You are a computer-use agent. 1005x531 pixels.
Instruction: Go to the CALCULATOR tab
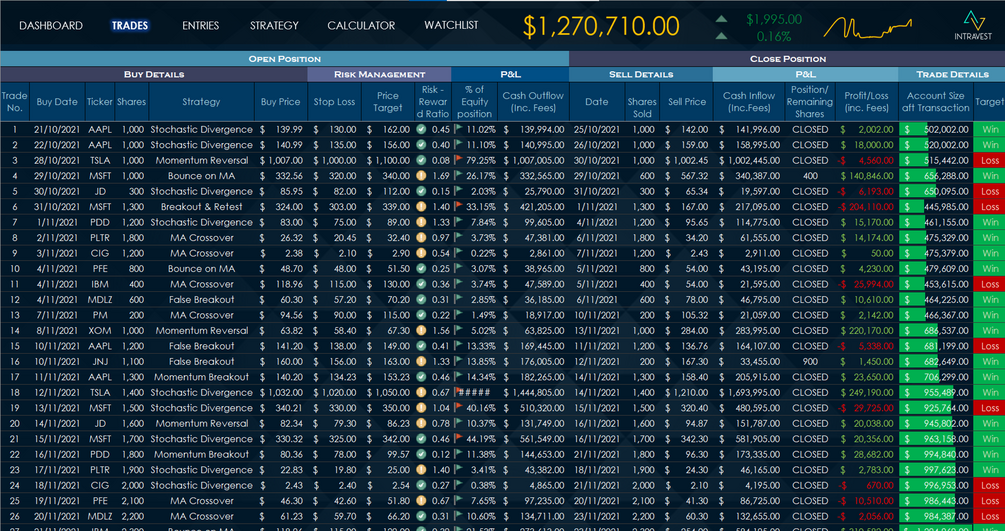point(361,26)
